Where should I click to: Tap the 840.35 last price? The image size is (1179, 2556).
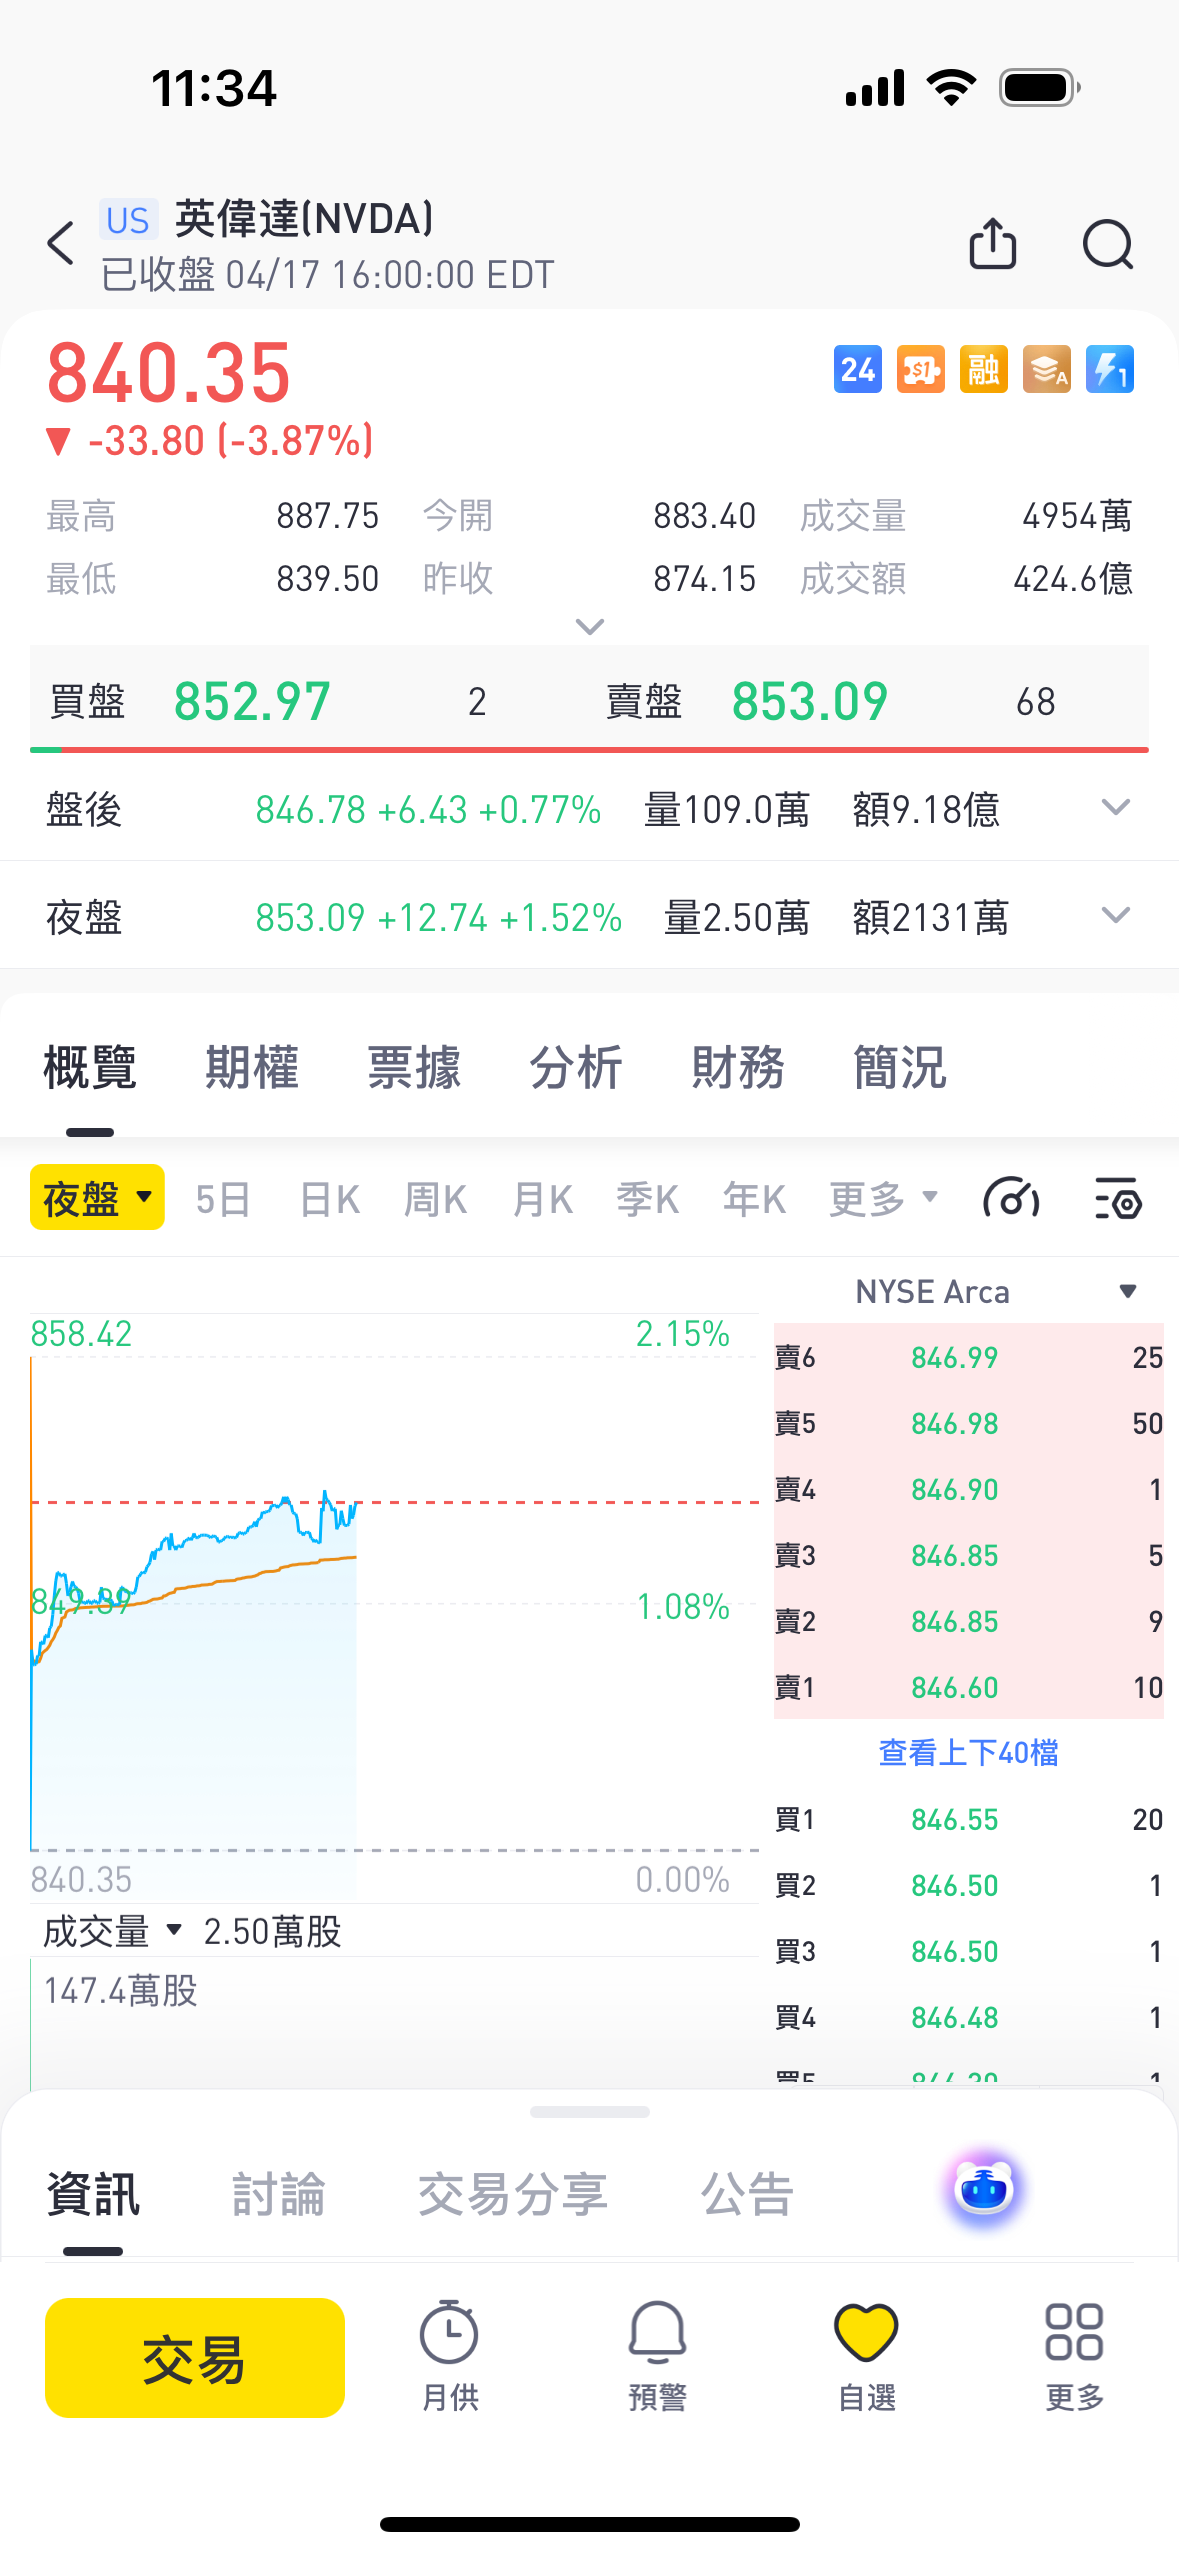coord(169,373)
